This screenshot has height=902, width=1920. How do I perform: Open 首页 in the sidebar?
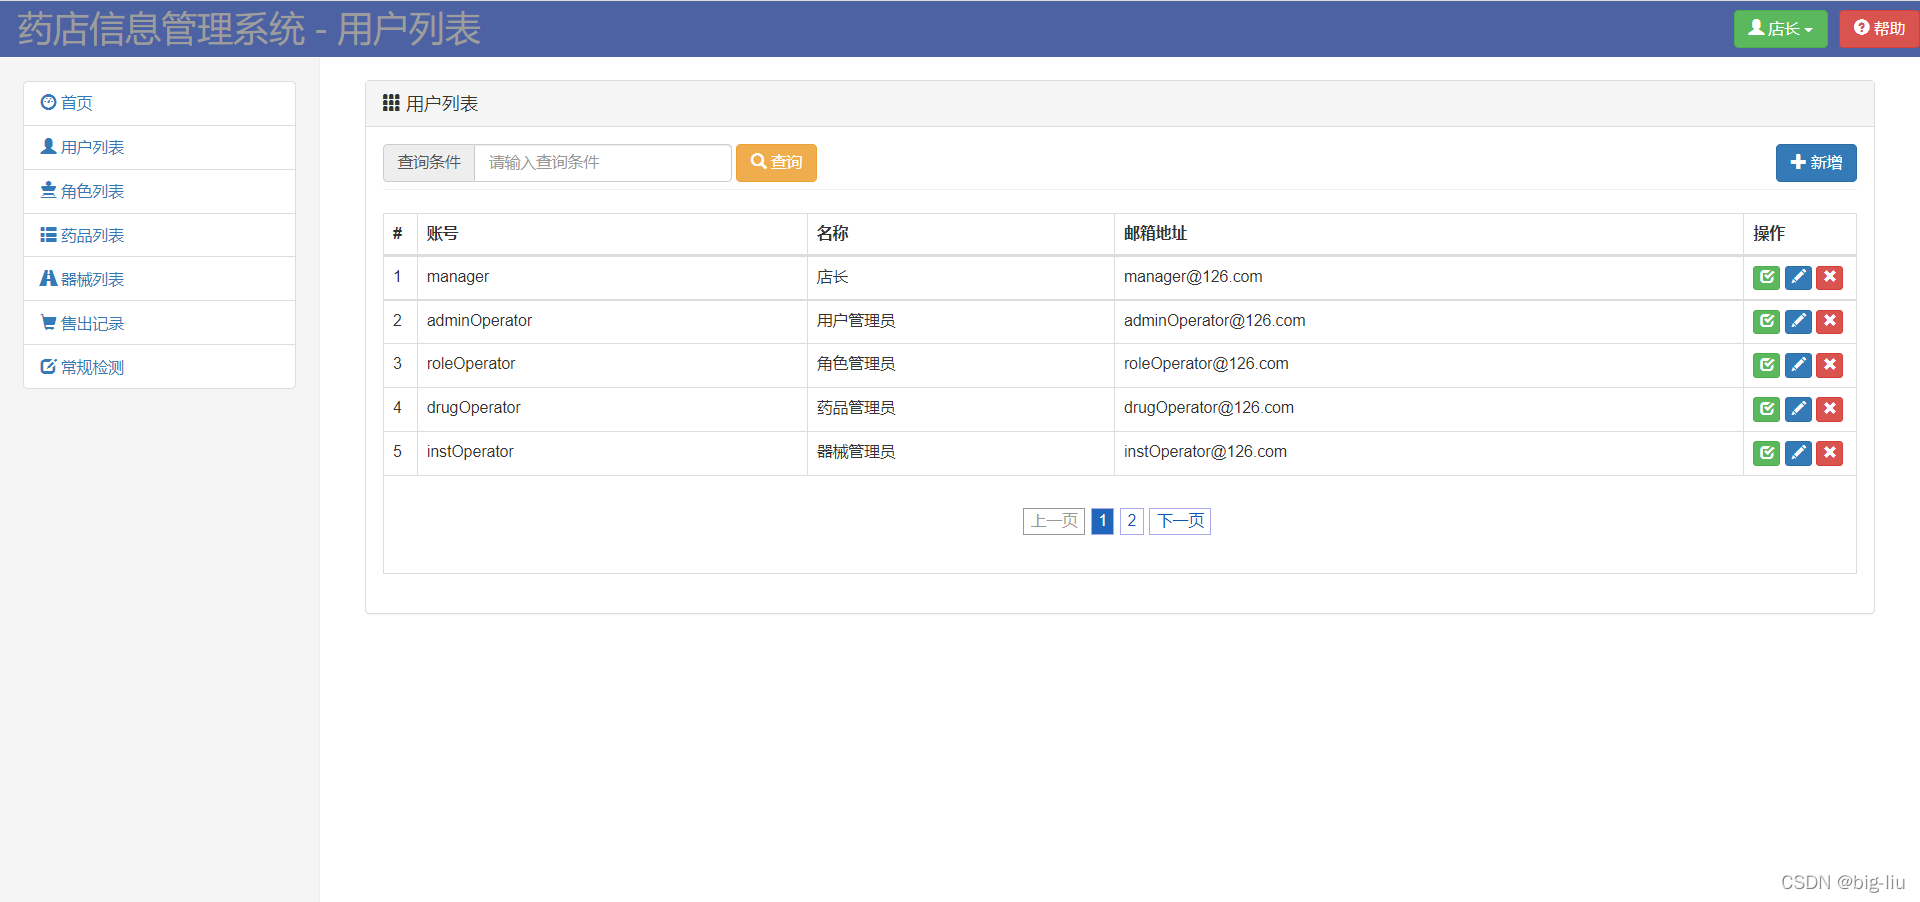click(x=159, y=103)
